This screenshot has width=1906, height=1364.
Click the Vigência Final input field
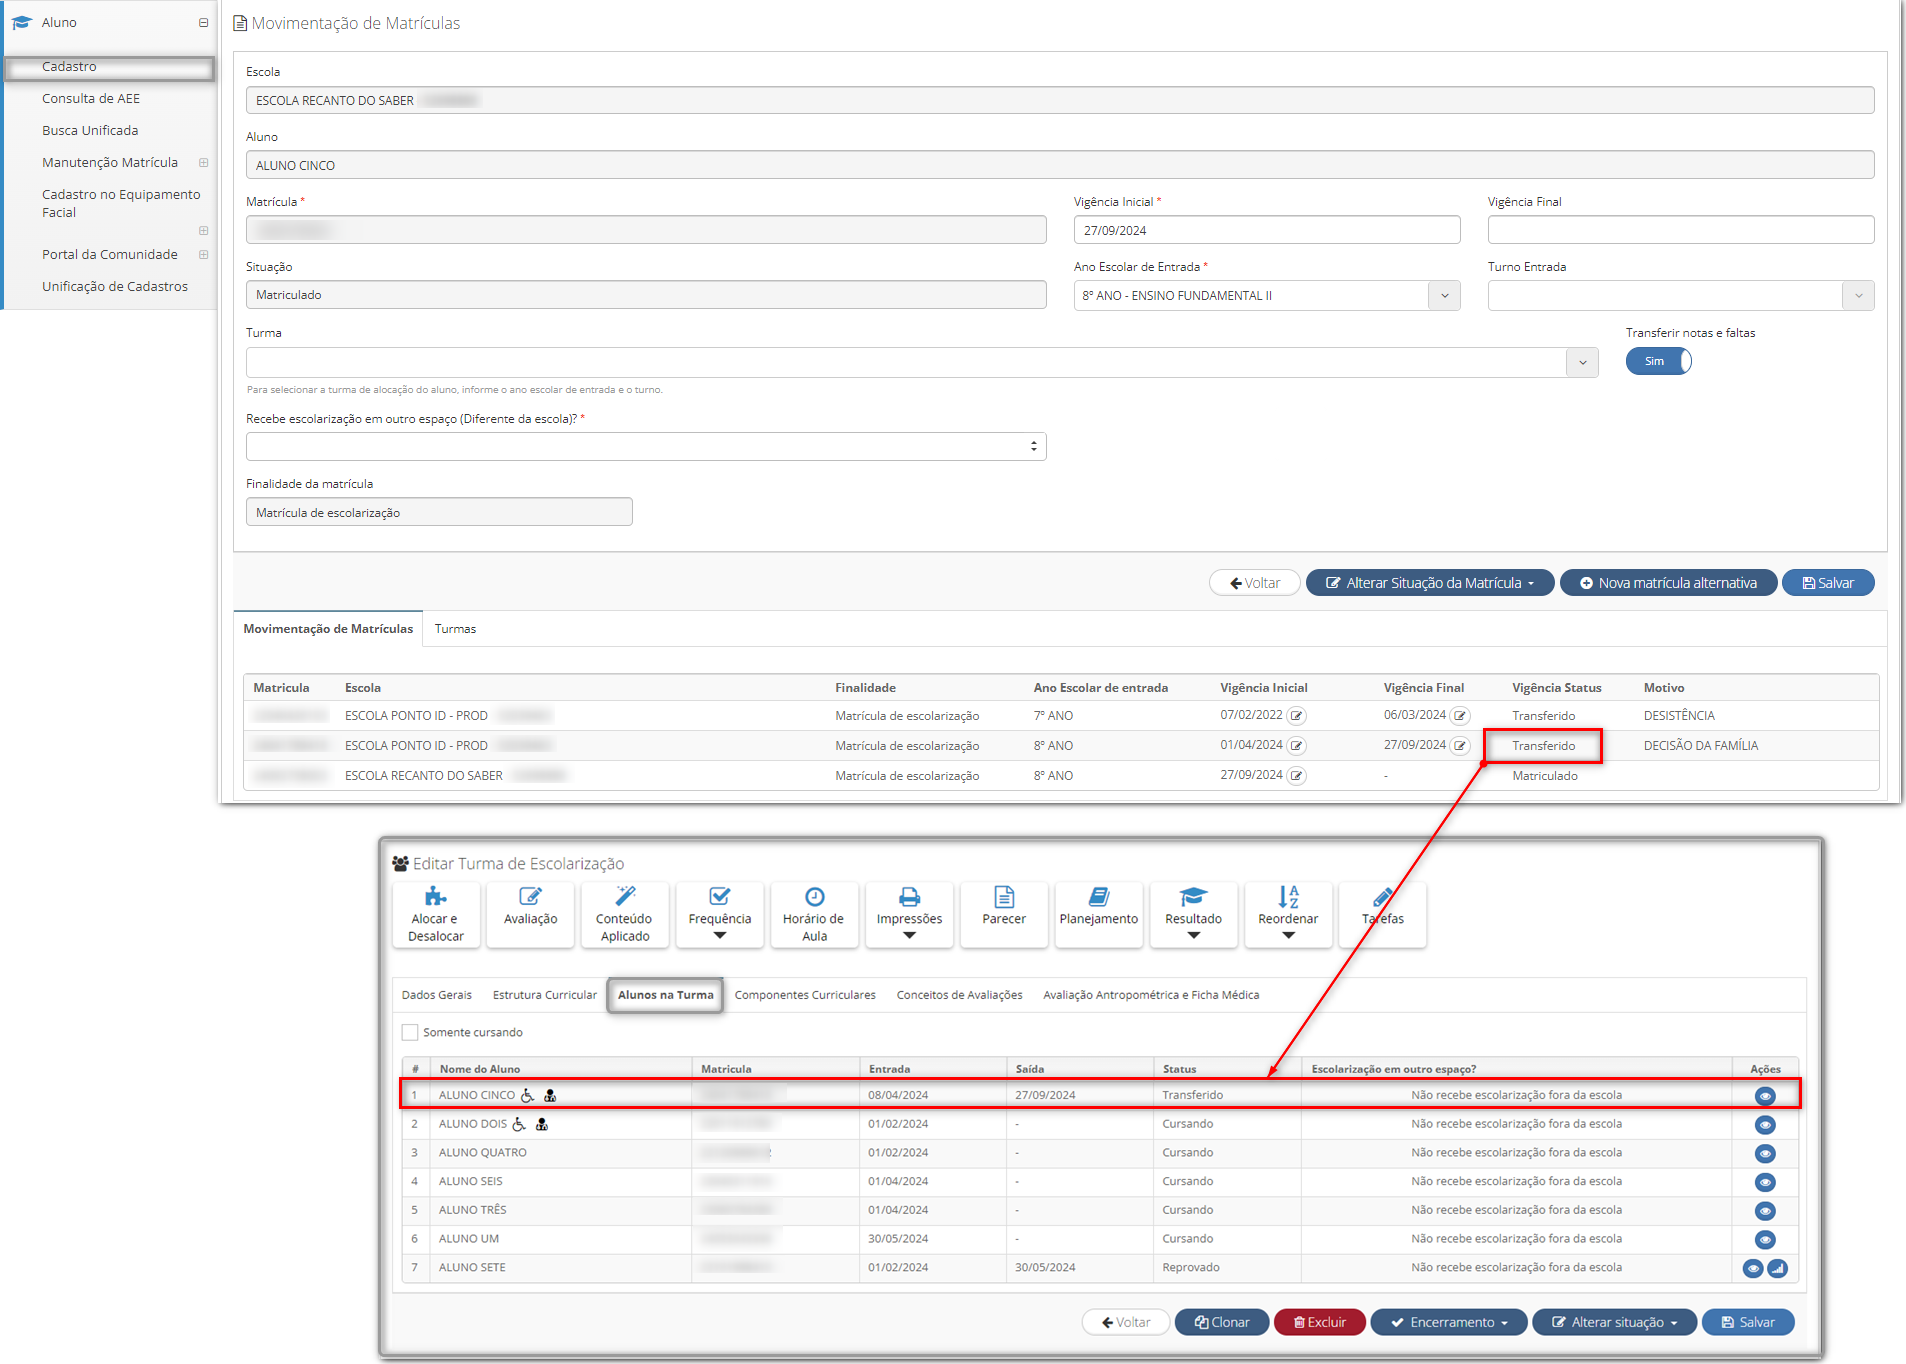pyautogui.click(x=1680, y=230)
